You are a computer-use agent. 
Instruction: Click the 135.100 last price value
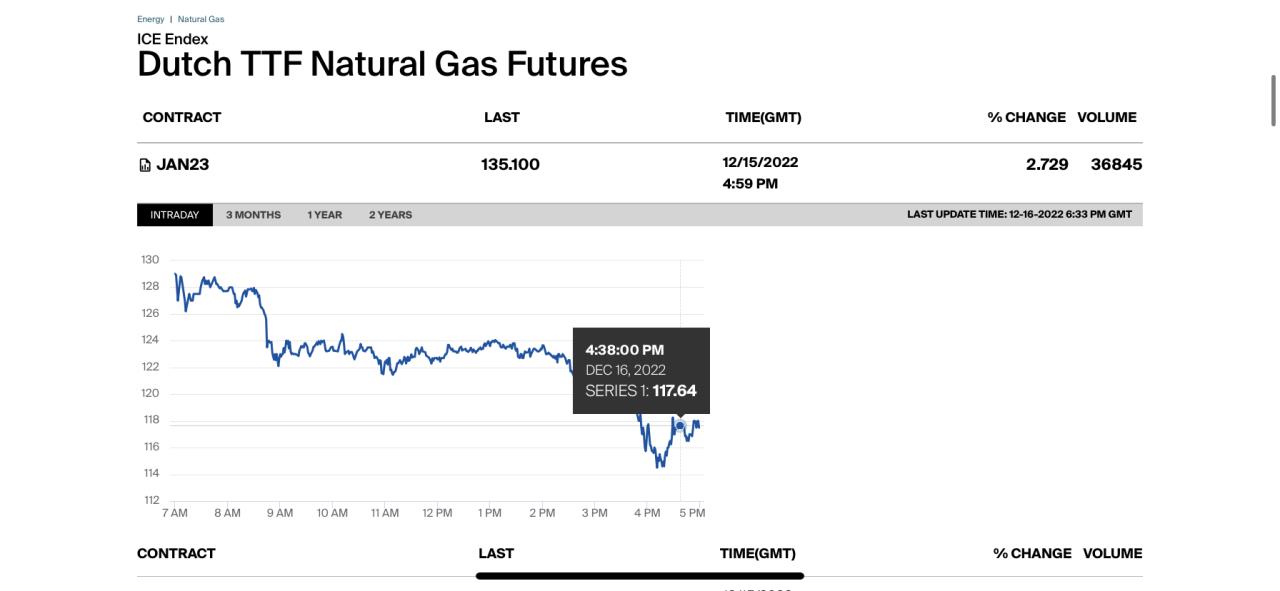coord(510,165)
